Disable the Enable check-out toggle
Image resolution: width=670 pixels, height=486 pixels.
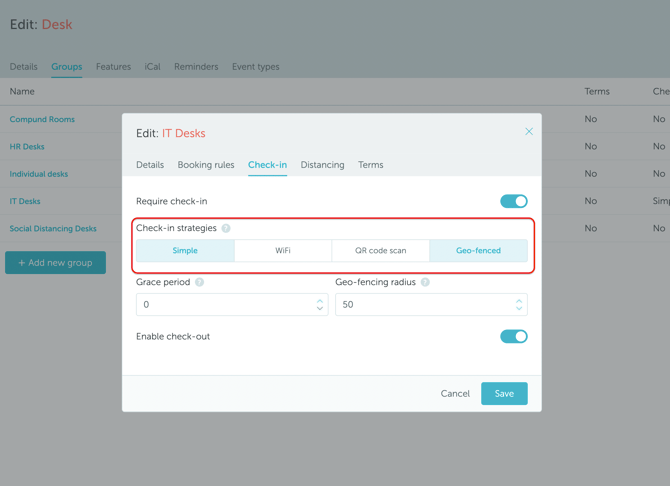pyautogui.click(x=513, y=337)
